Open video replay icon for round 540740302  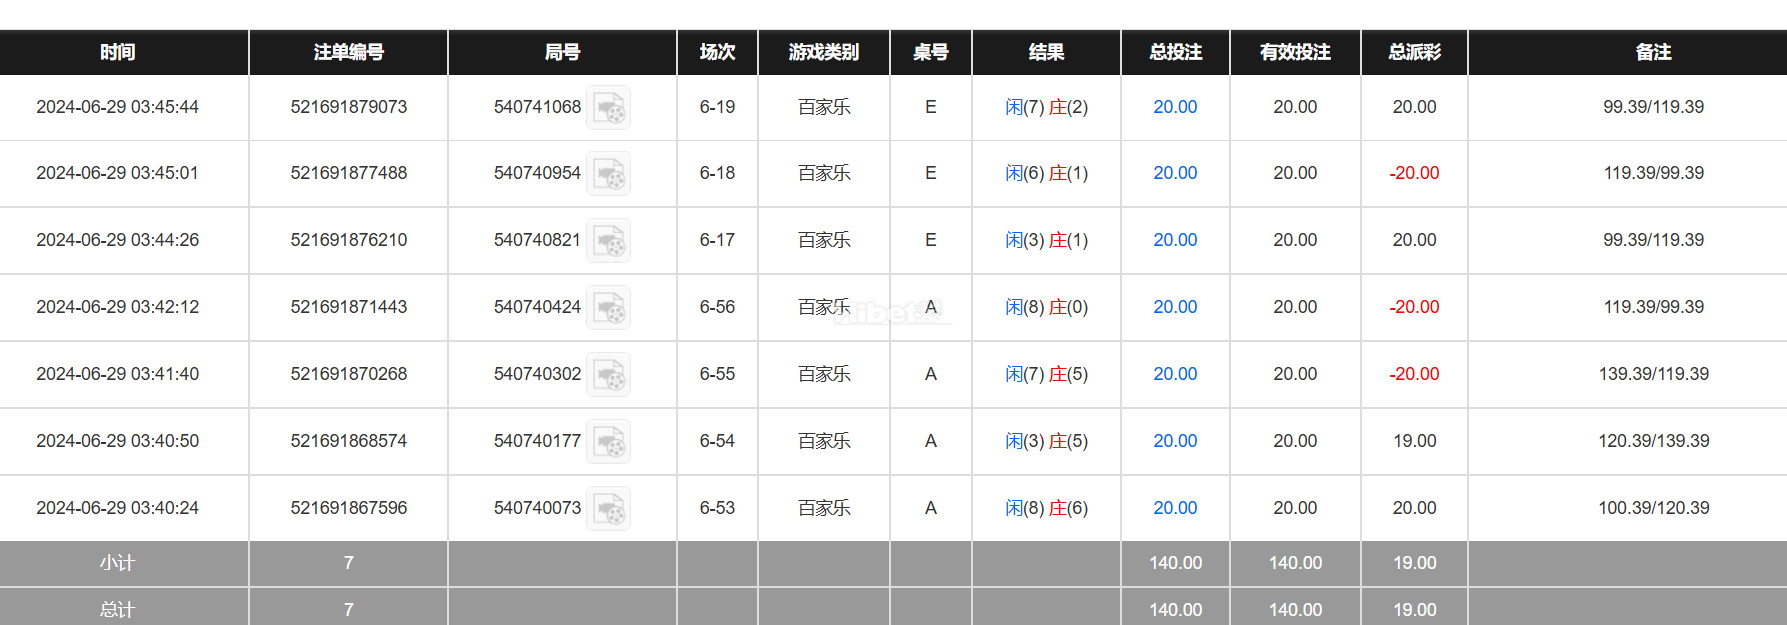608,375
